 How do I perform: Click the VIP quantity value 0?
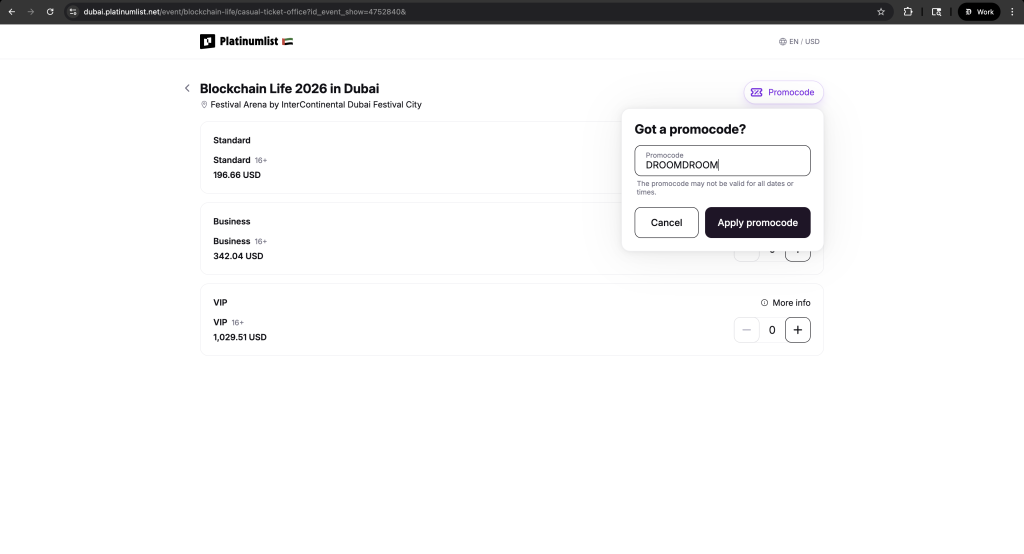point(772,330)
